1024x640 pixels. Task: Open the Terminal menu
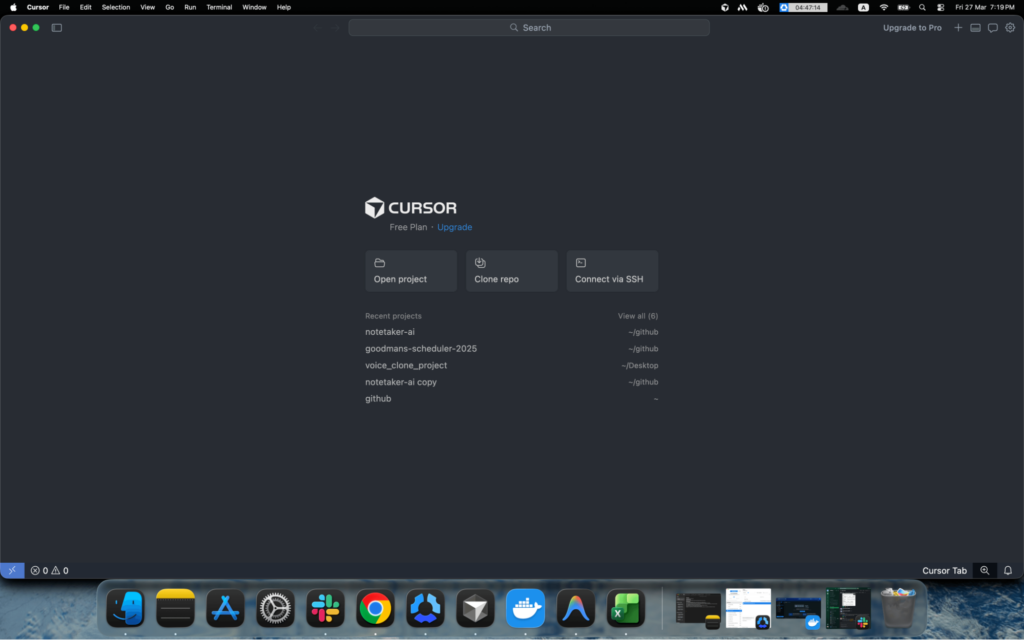(x=219, y=7)
